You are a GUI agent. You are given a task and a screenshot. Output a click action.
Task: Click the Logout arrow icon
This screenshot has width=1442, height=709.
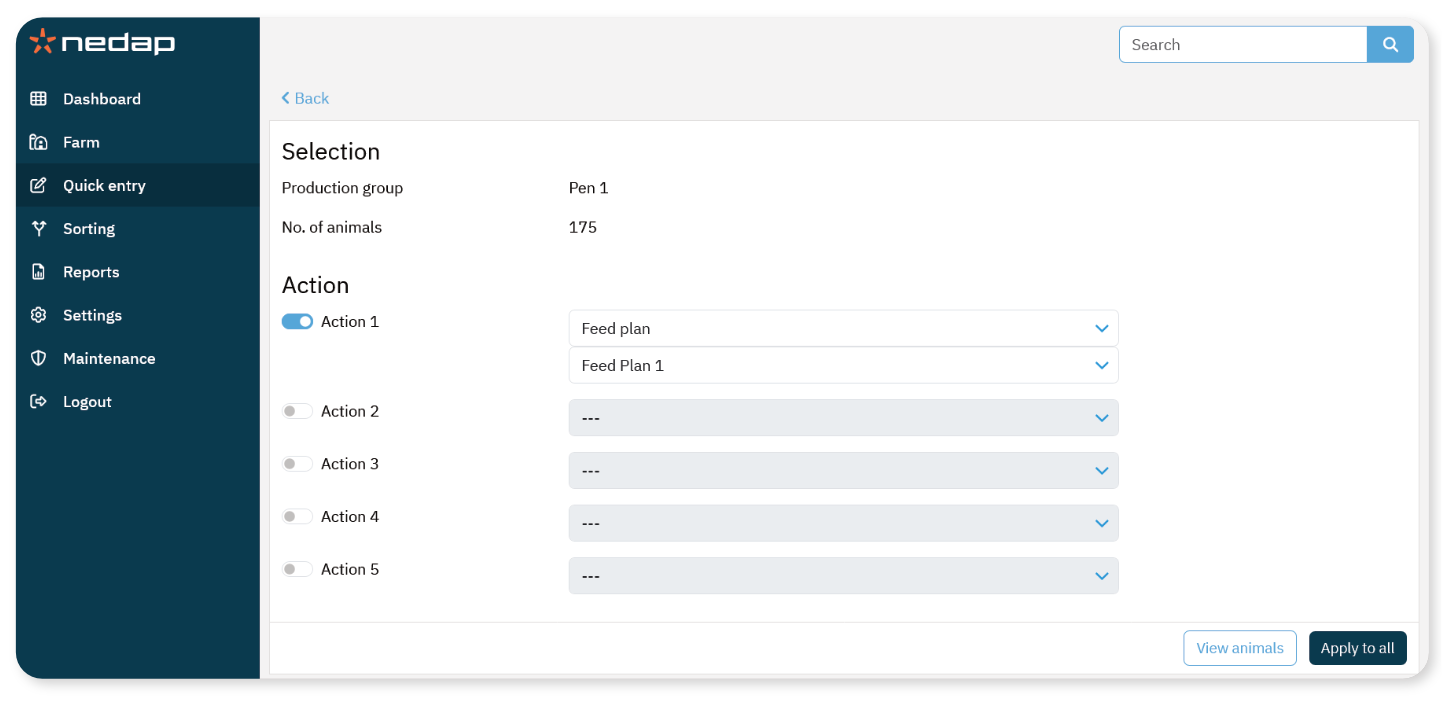39,401
